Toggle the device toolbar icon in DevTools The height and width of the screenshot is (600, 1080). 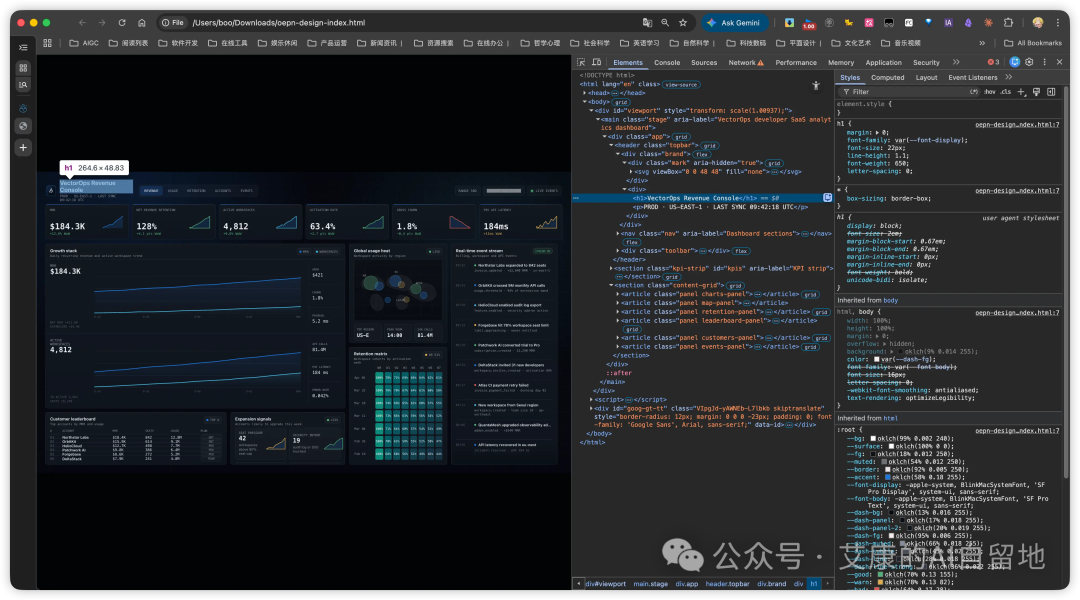(x=596, y=62)
